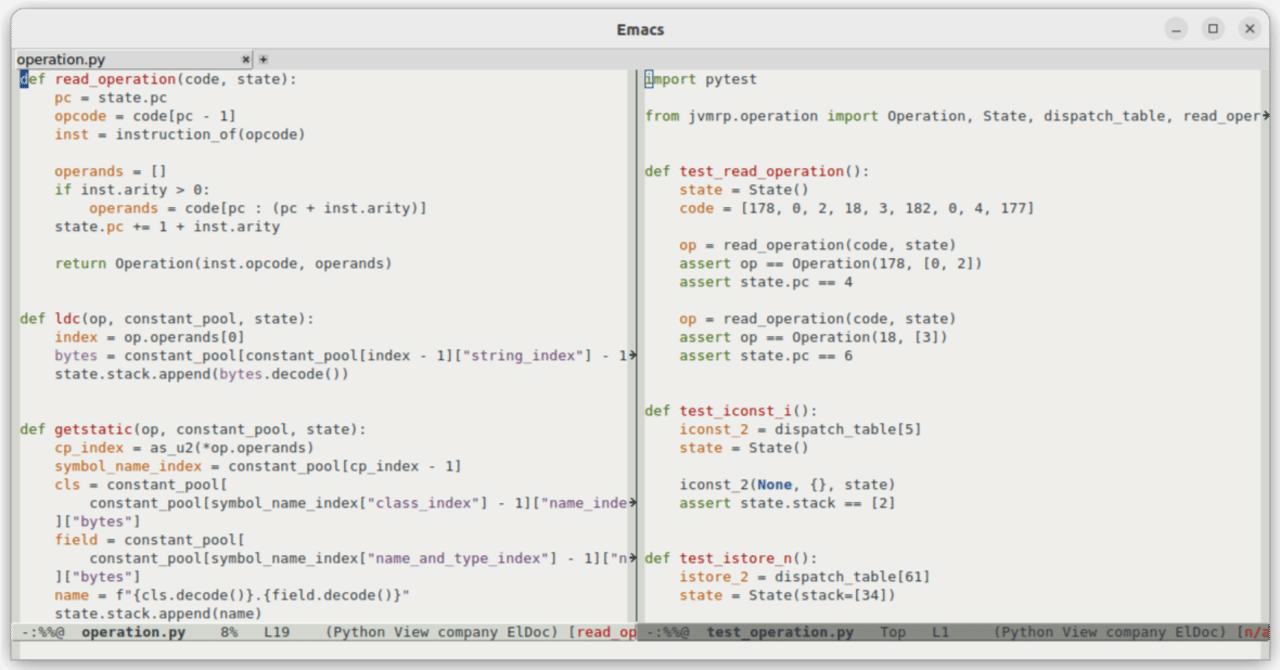Close the operation.py tab with its x
The image size is (1280, 670).
[245, 59]
